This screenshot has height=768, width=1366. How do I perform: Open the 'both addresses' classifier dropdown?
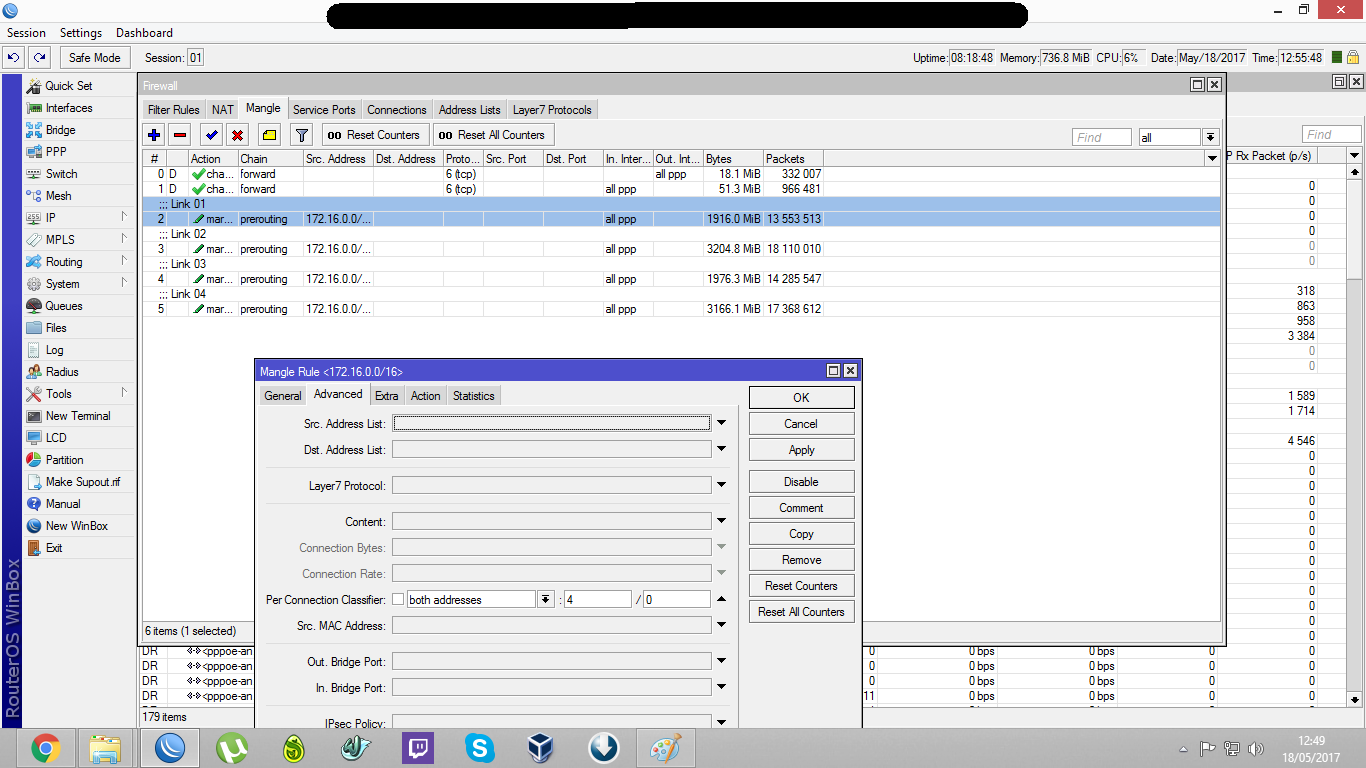click(546, 600)
